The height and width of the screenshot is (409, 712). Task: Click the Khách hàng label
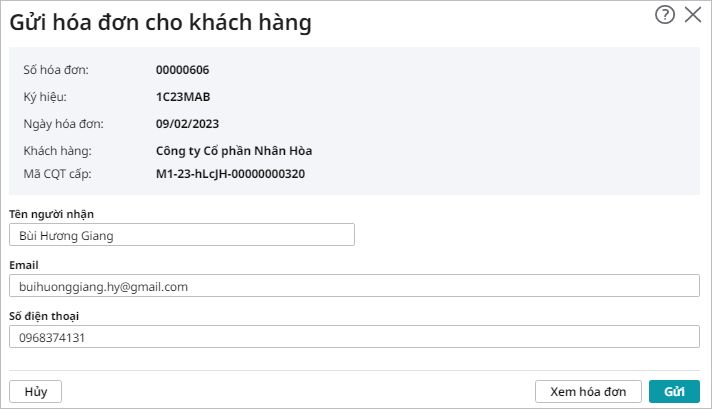(57, 151)
